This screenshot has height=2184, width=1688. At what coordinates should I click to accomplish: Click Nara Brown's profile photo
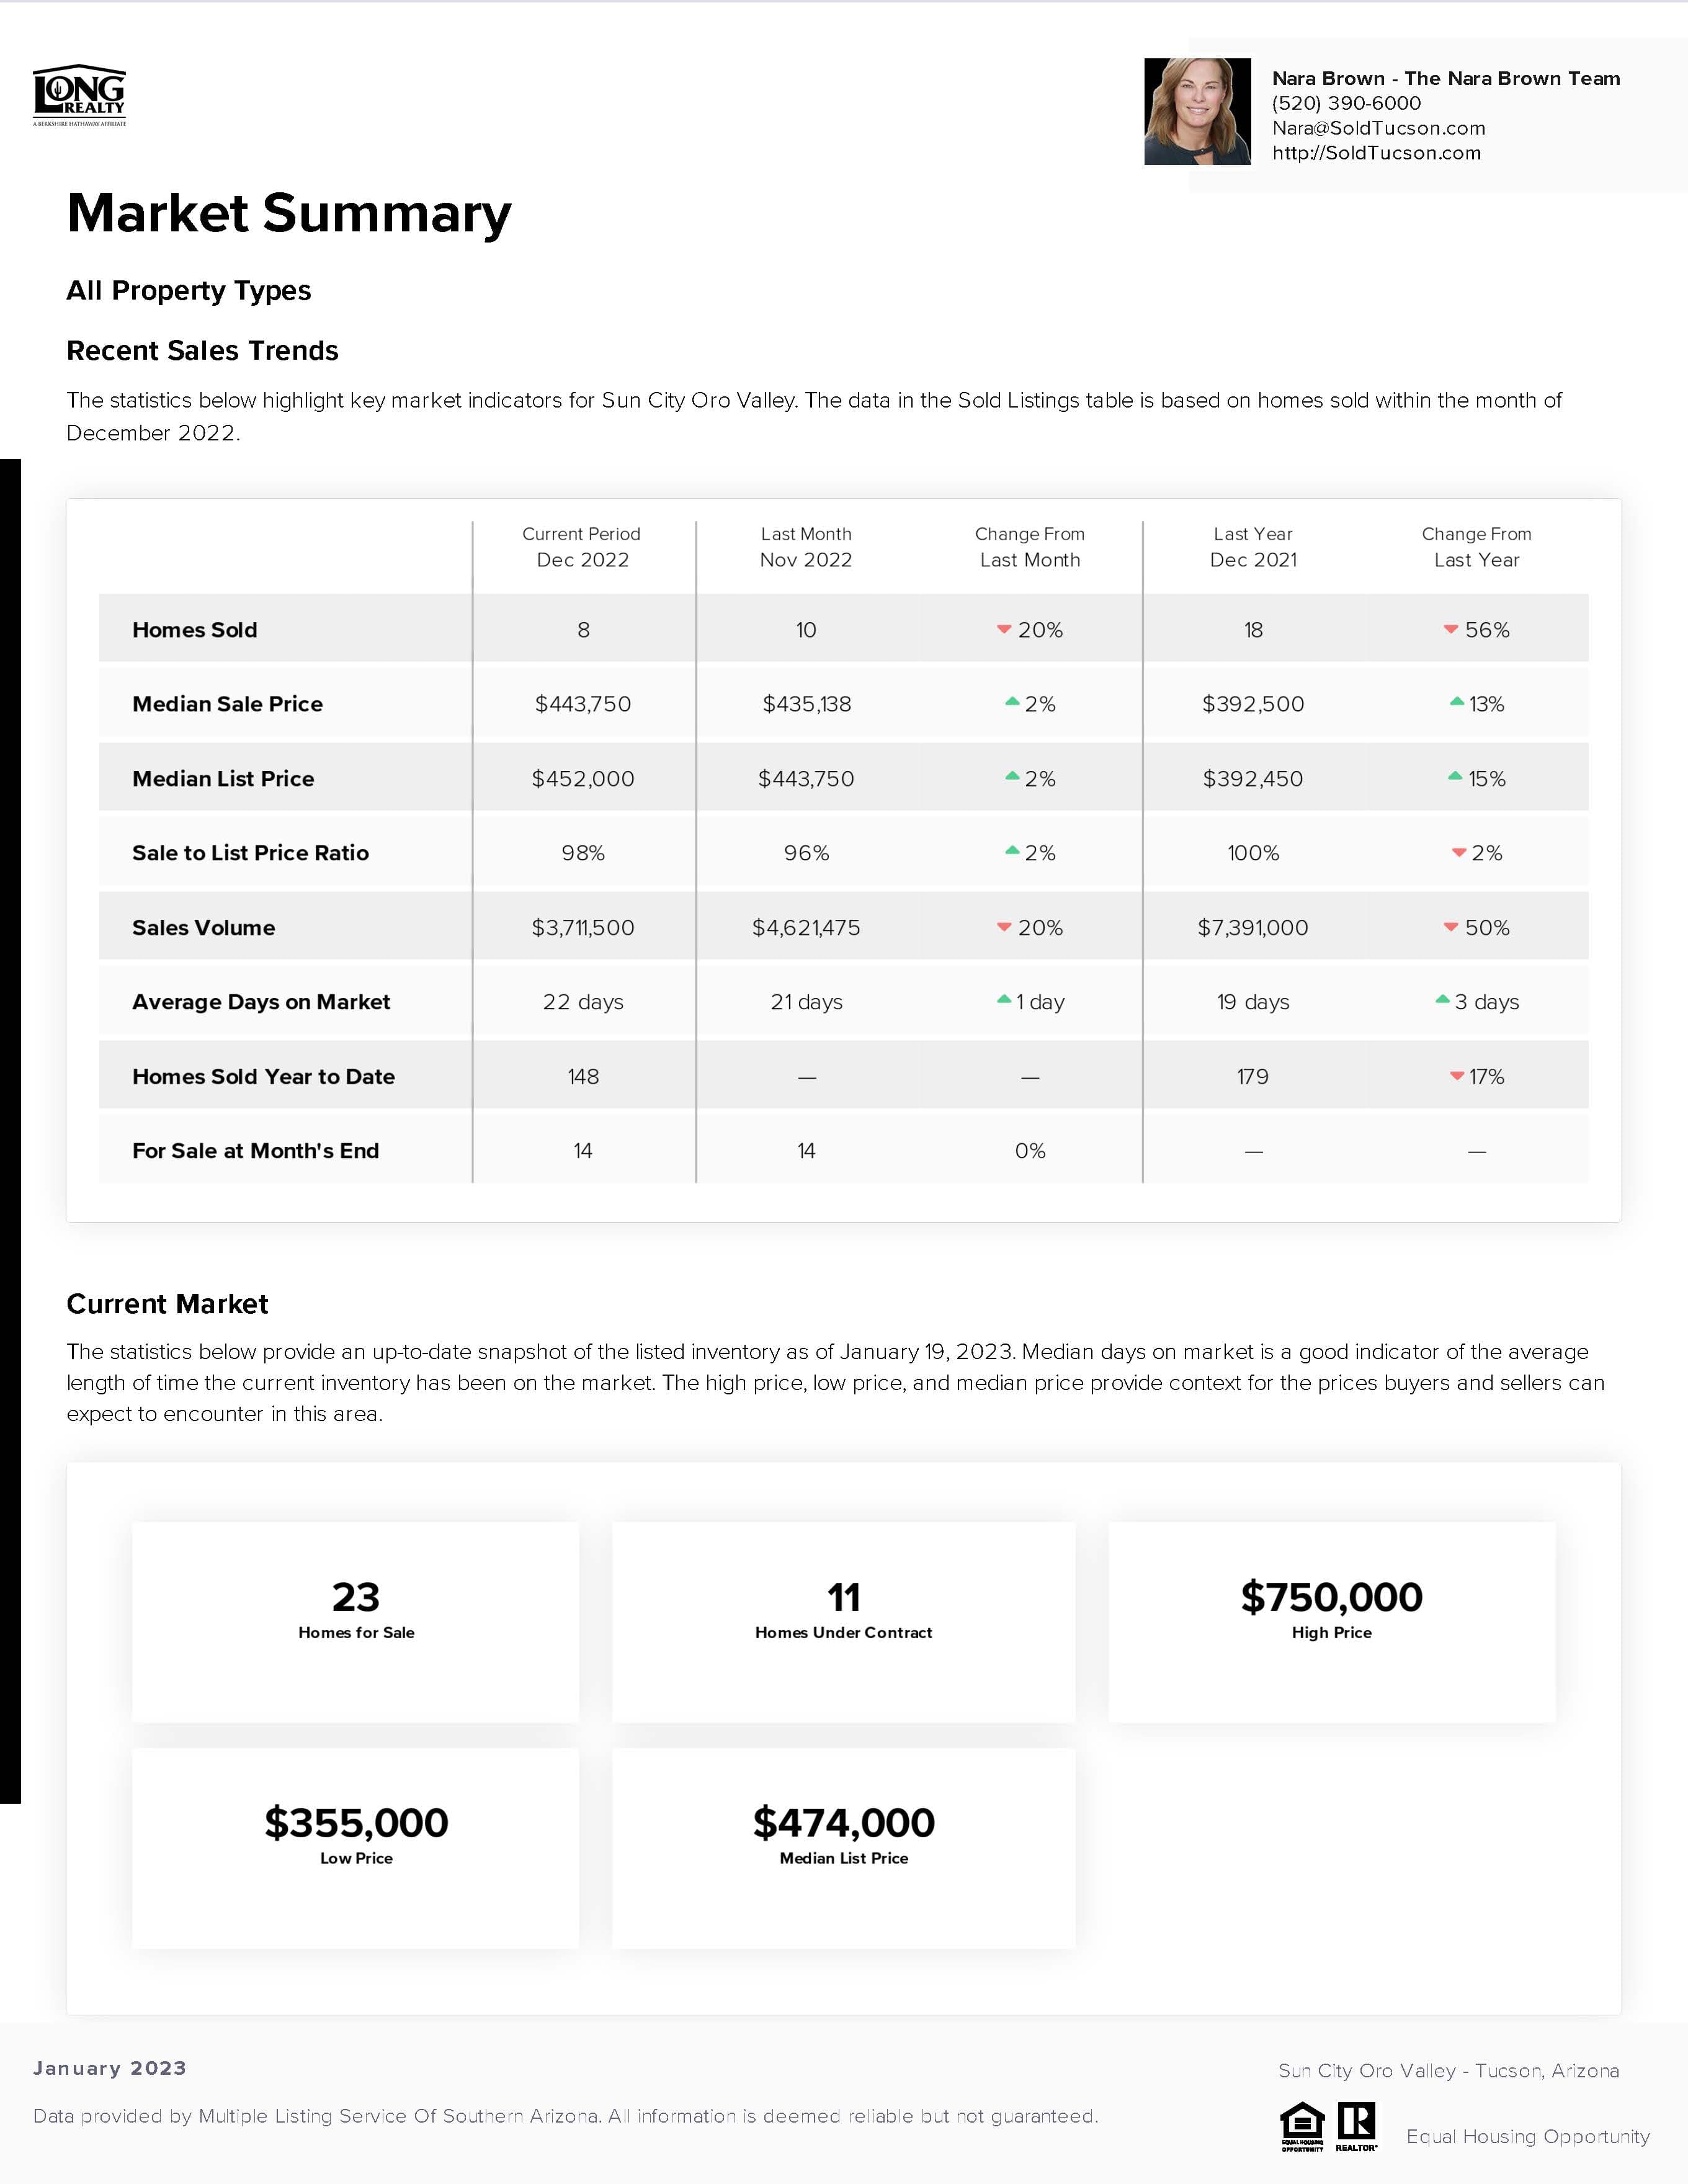tap(1197, 111)
